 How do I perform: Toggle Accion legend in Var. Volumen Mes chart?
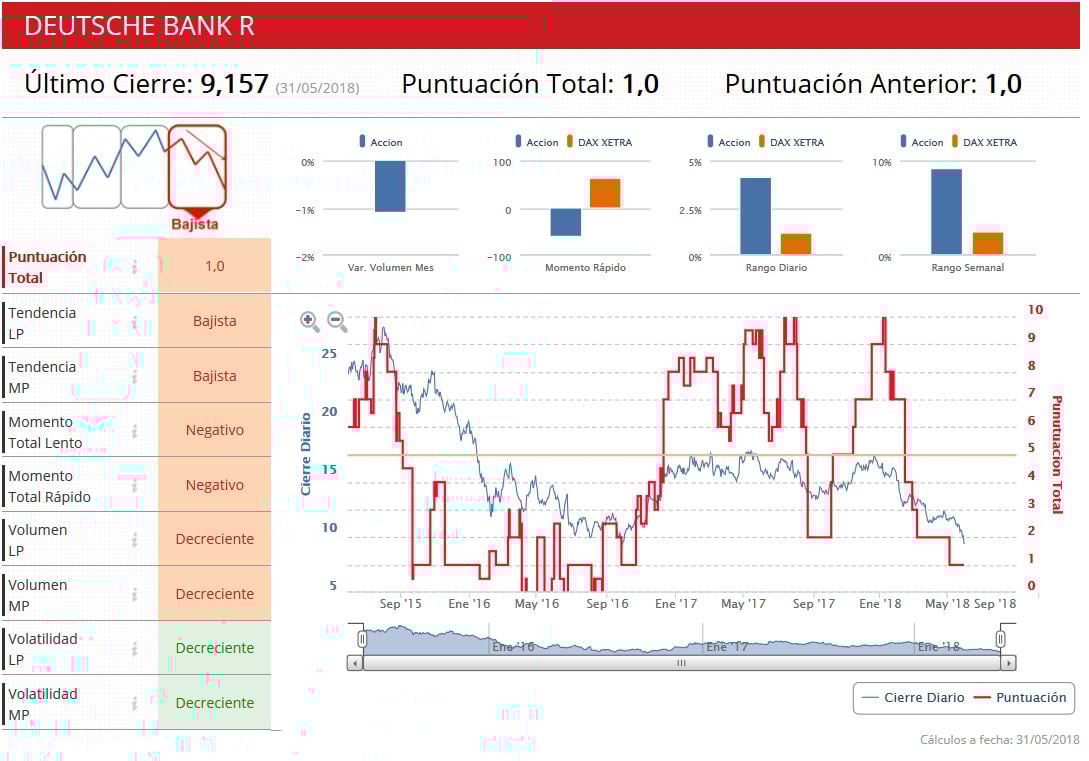click(381, 142)
